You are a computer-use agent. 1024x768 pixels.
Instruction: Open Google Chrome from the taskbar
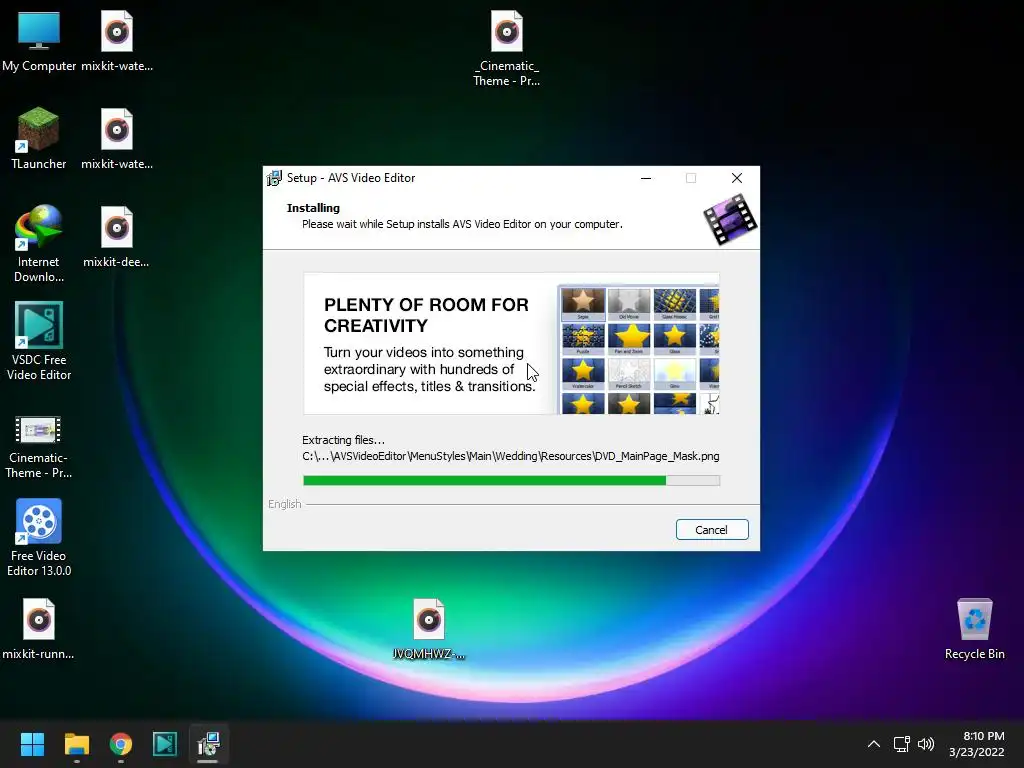(x=121, y=744)
